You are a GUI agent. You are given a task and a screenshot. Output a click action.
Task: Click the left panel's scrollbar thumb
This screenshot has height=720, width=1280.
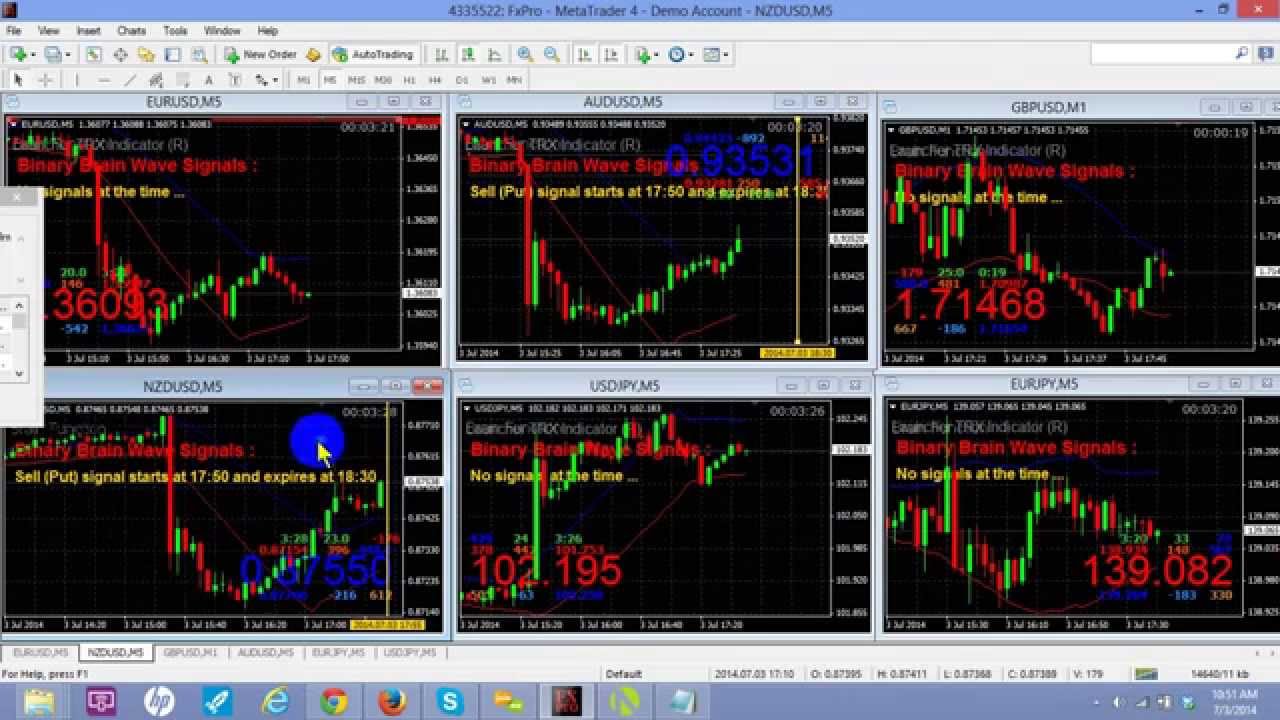tap(19, 322)
